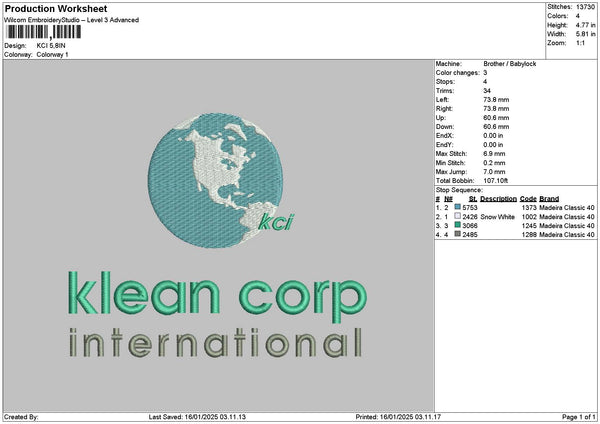Click the small 'kci' lettering on the globe
The image size is (600, 424).
tap(277, 222)
